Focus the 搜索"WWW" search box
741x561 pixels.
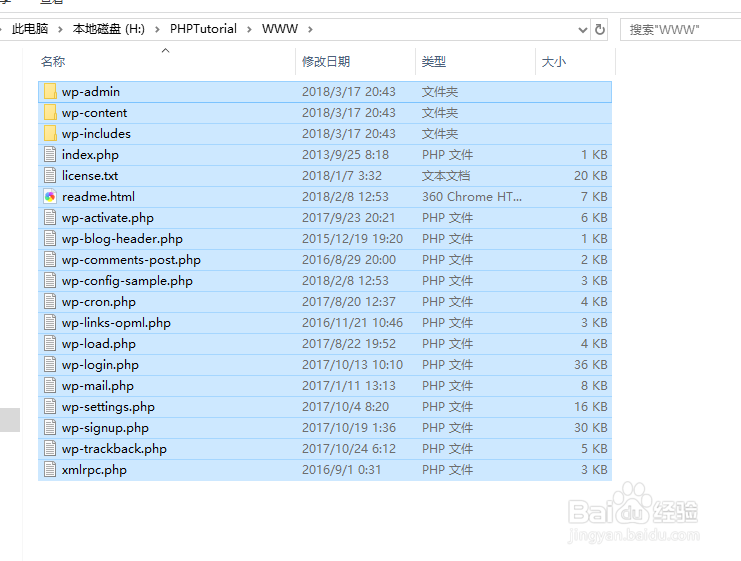(681, 30)
